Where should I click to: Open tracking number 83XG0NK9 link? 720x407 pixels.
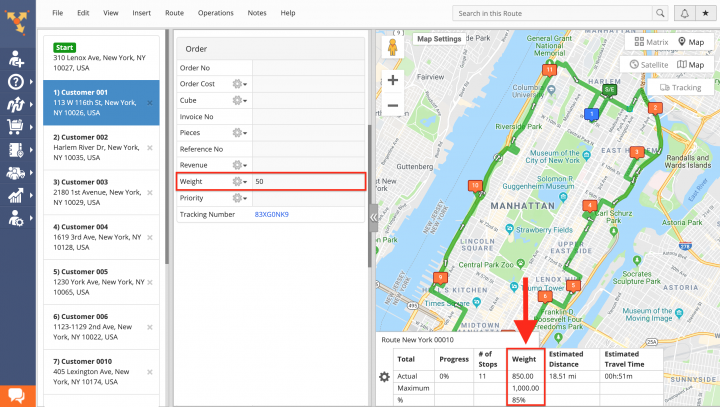click(x=271, y=215)
